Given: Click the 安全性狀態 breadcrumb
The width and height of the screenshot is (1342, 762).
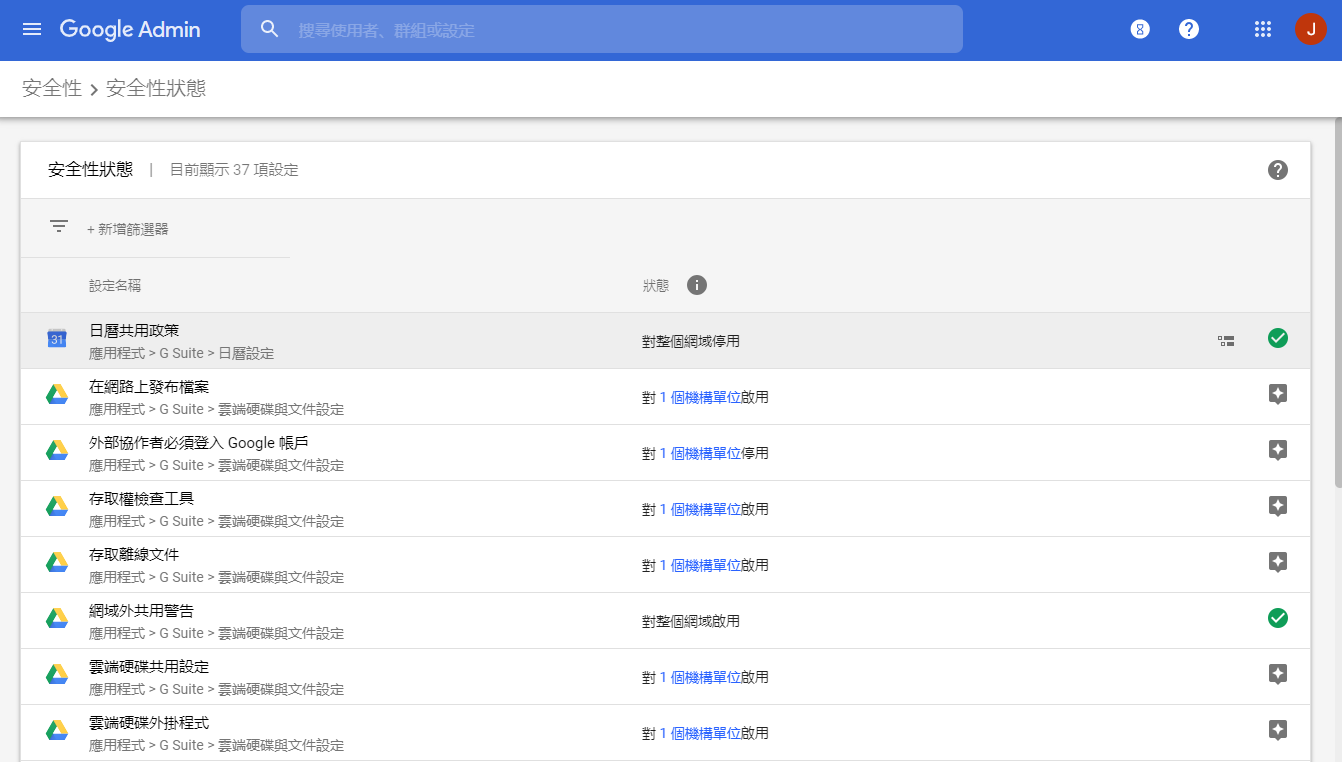Looking at the screenshot, I should tap(156, 88).
